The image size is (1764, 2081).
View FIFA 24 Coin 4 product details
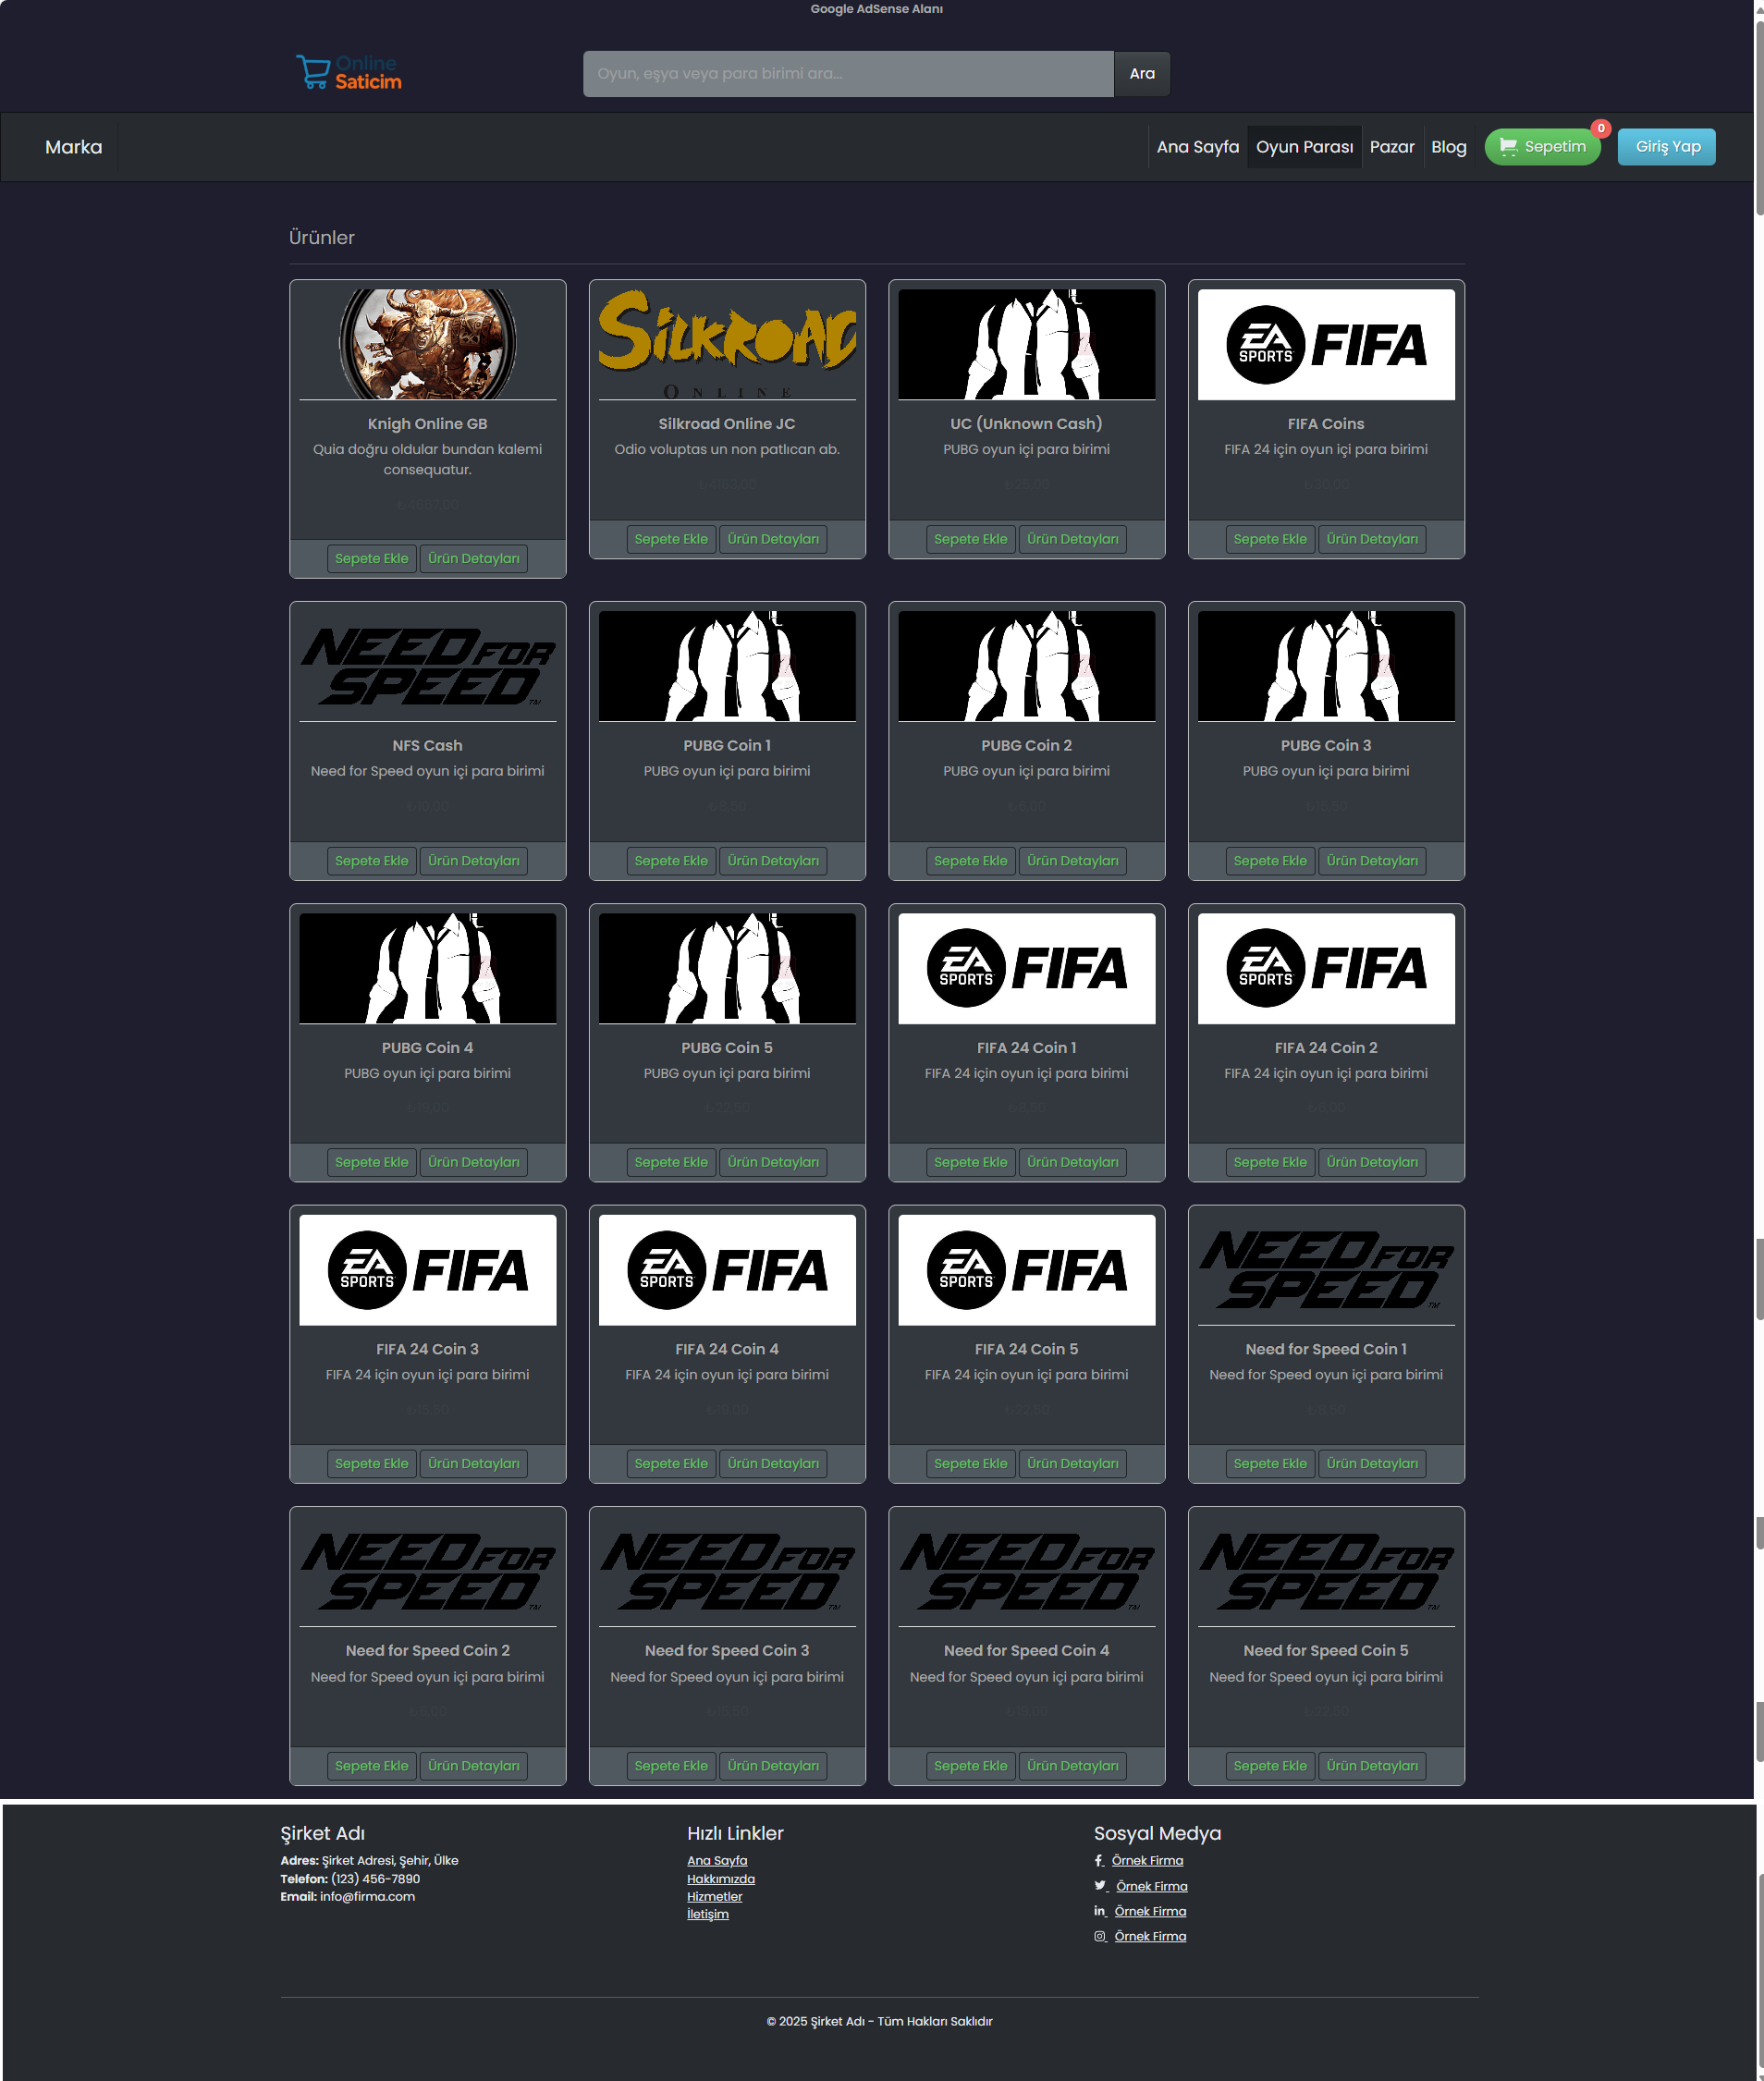773,1464
